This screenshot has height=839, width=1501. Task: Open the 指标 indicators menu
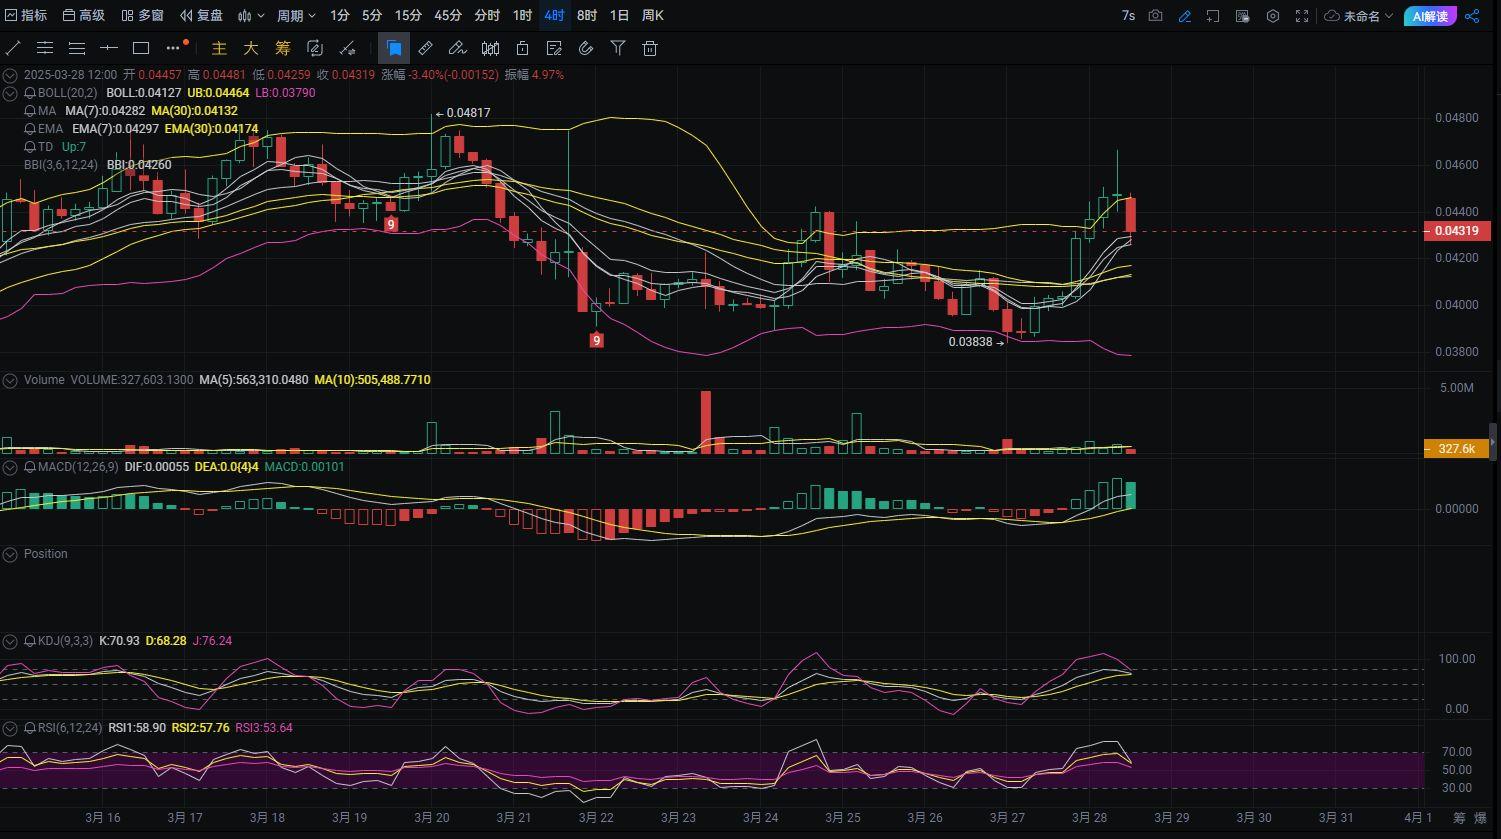[26, 15]
